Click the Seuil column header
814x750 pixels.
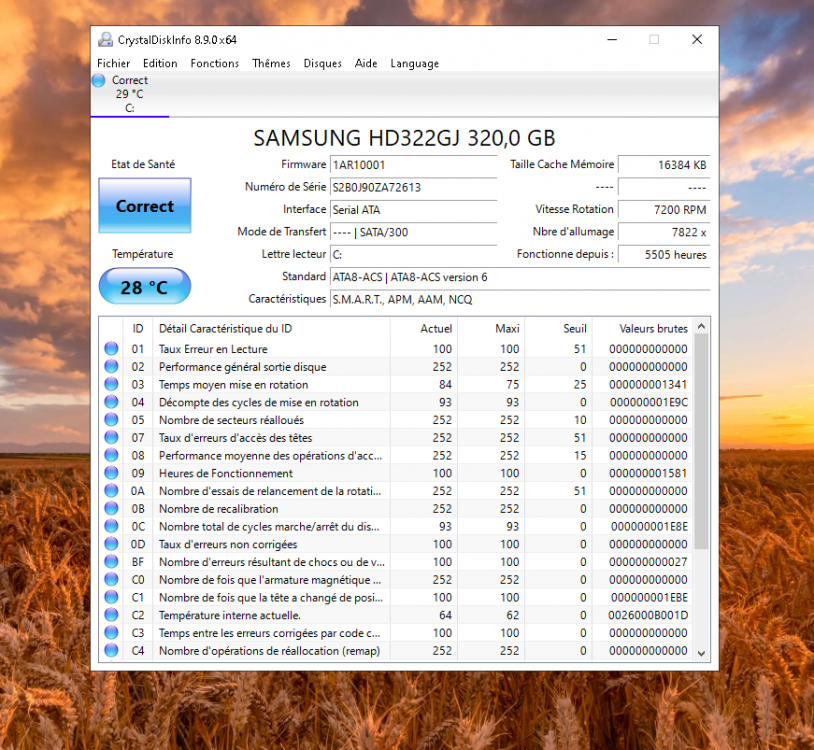click(x=559, y=329)
